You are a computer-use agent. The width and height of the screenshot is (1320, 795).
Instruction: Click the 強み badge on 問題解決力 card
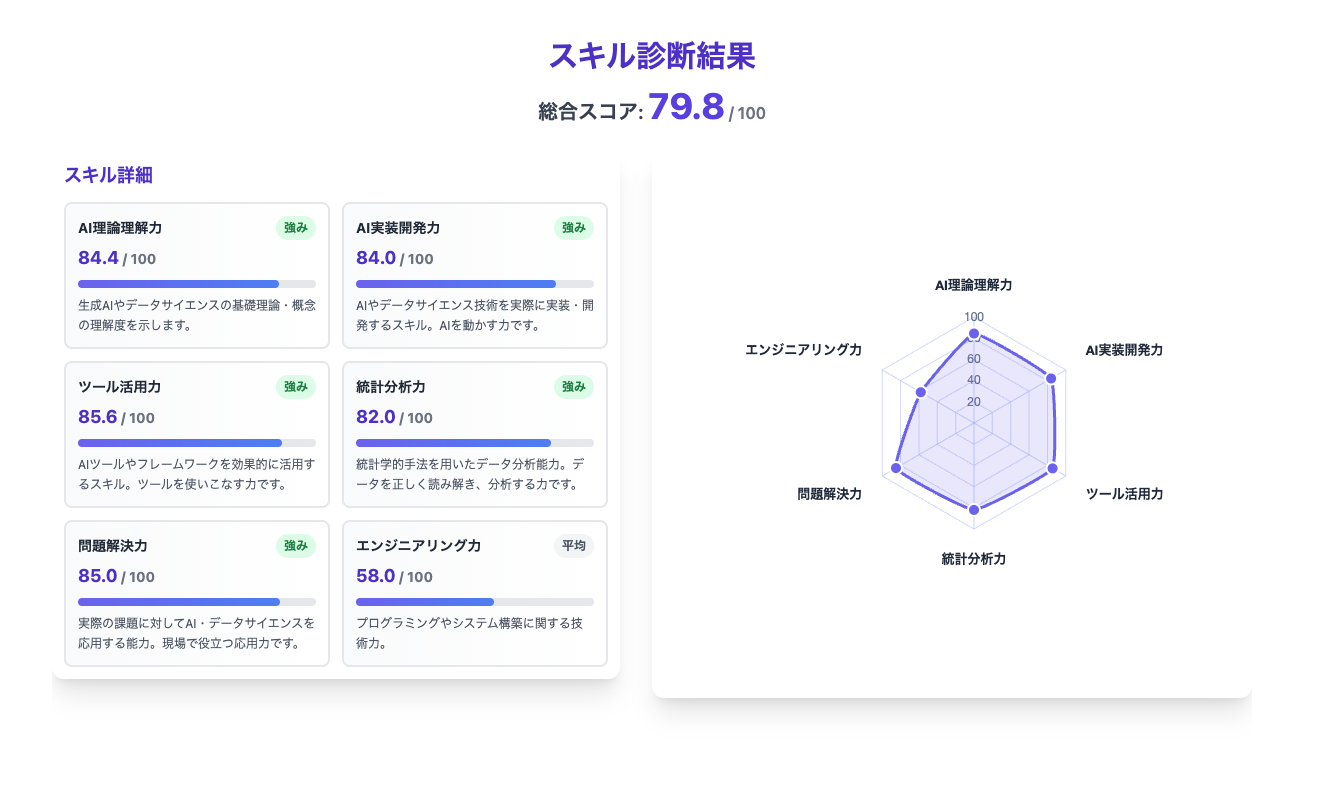point(296,546)
